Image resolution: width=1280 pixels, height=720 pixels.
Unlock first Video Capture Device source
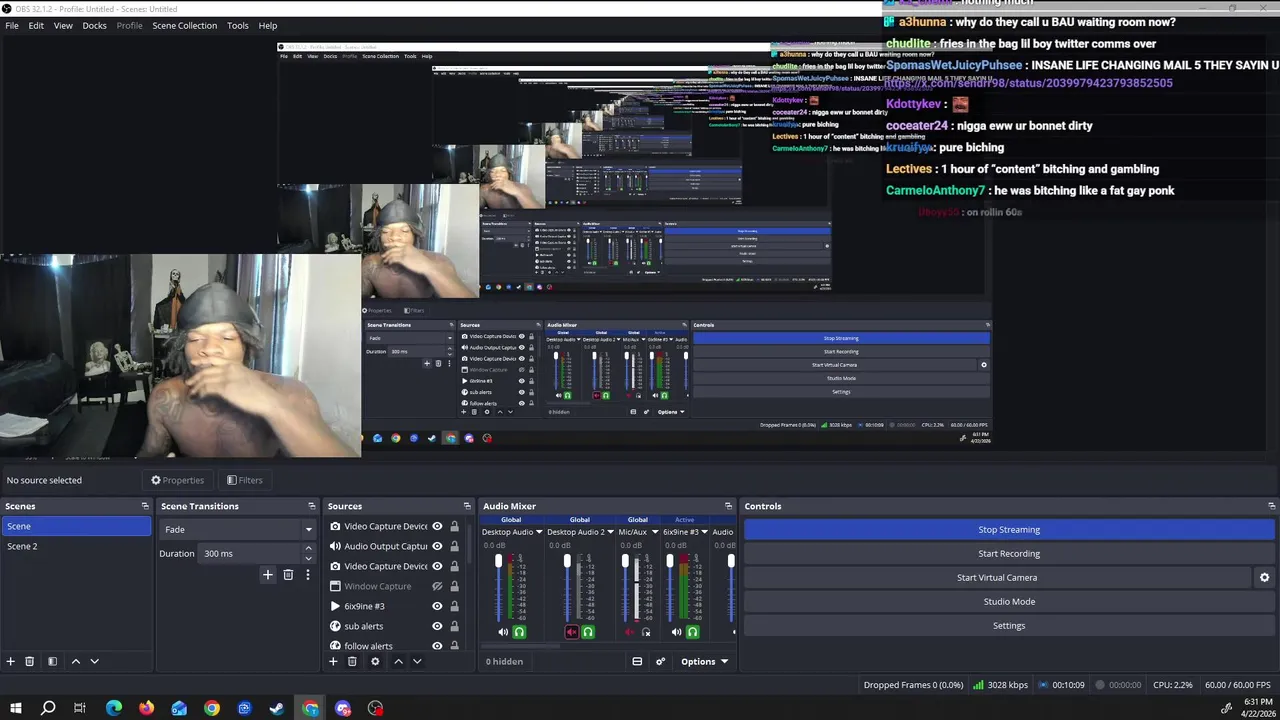pos(454,526)
